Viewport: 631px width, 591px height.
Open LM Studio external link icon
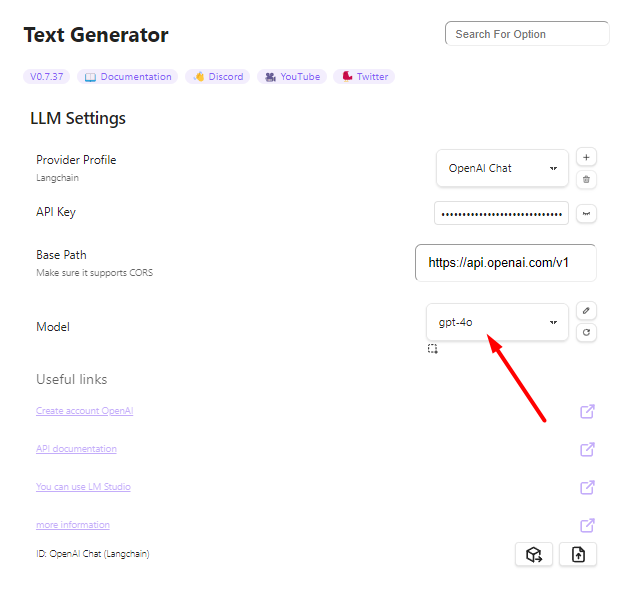click(587, 487)
